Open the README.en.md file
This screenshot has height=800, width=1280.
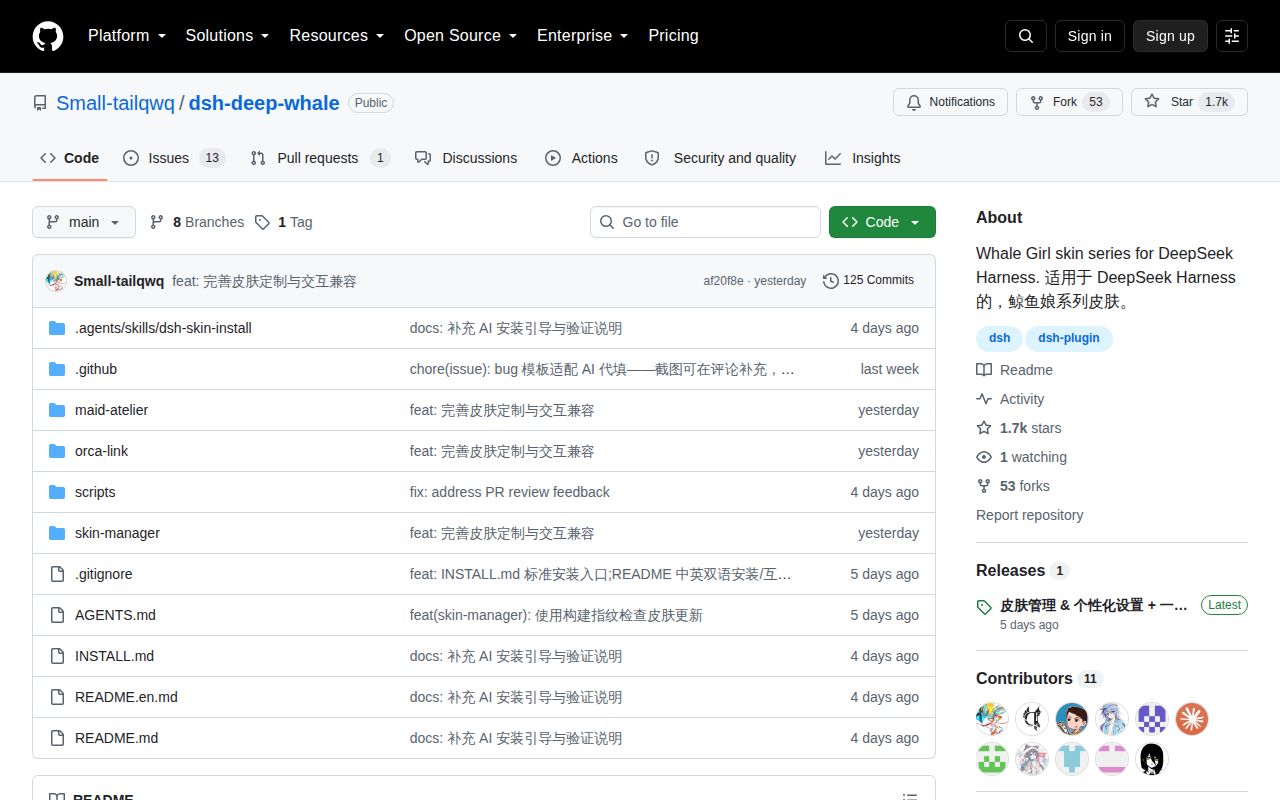point(126,697)
